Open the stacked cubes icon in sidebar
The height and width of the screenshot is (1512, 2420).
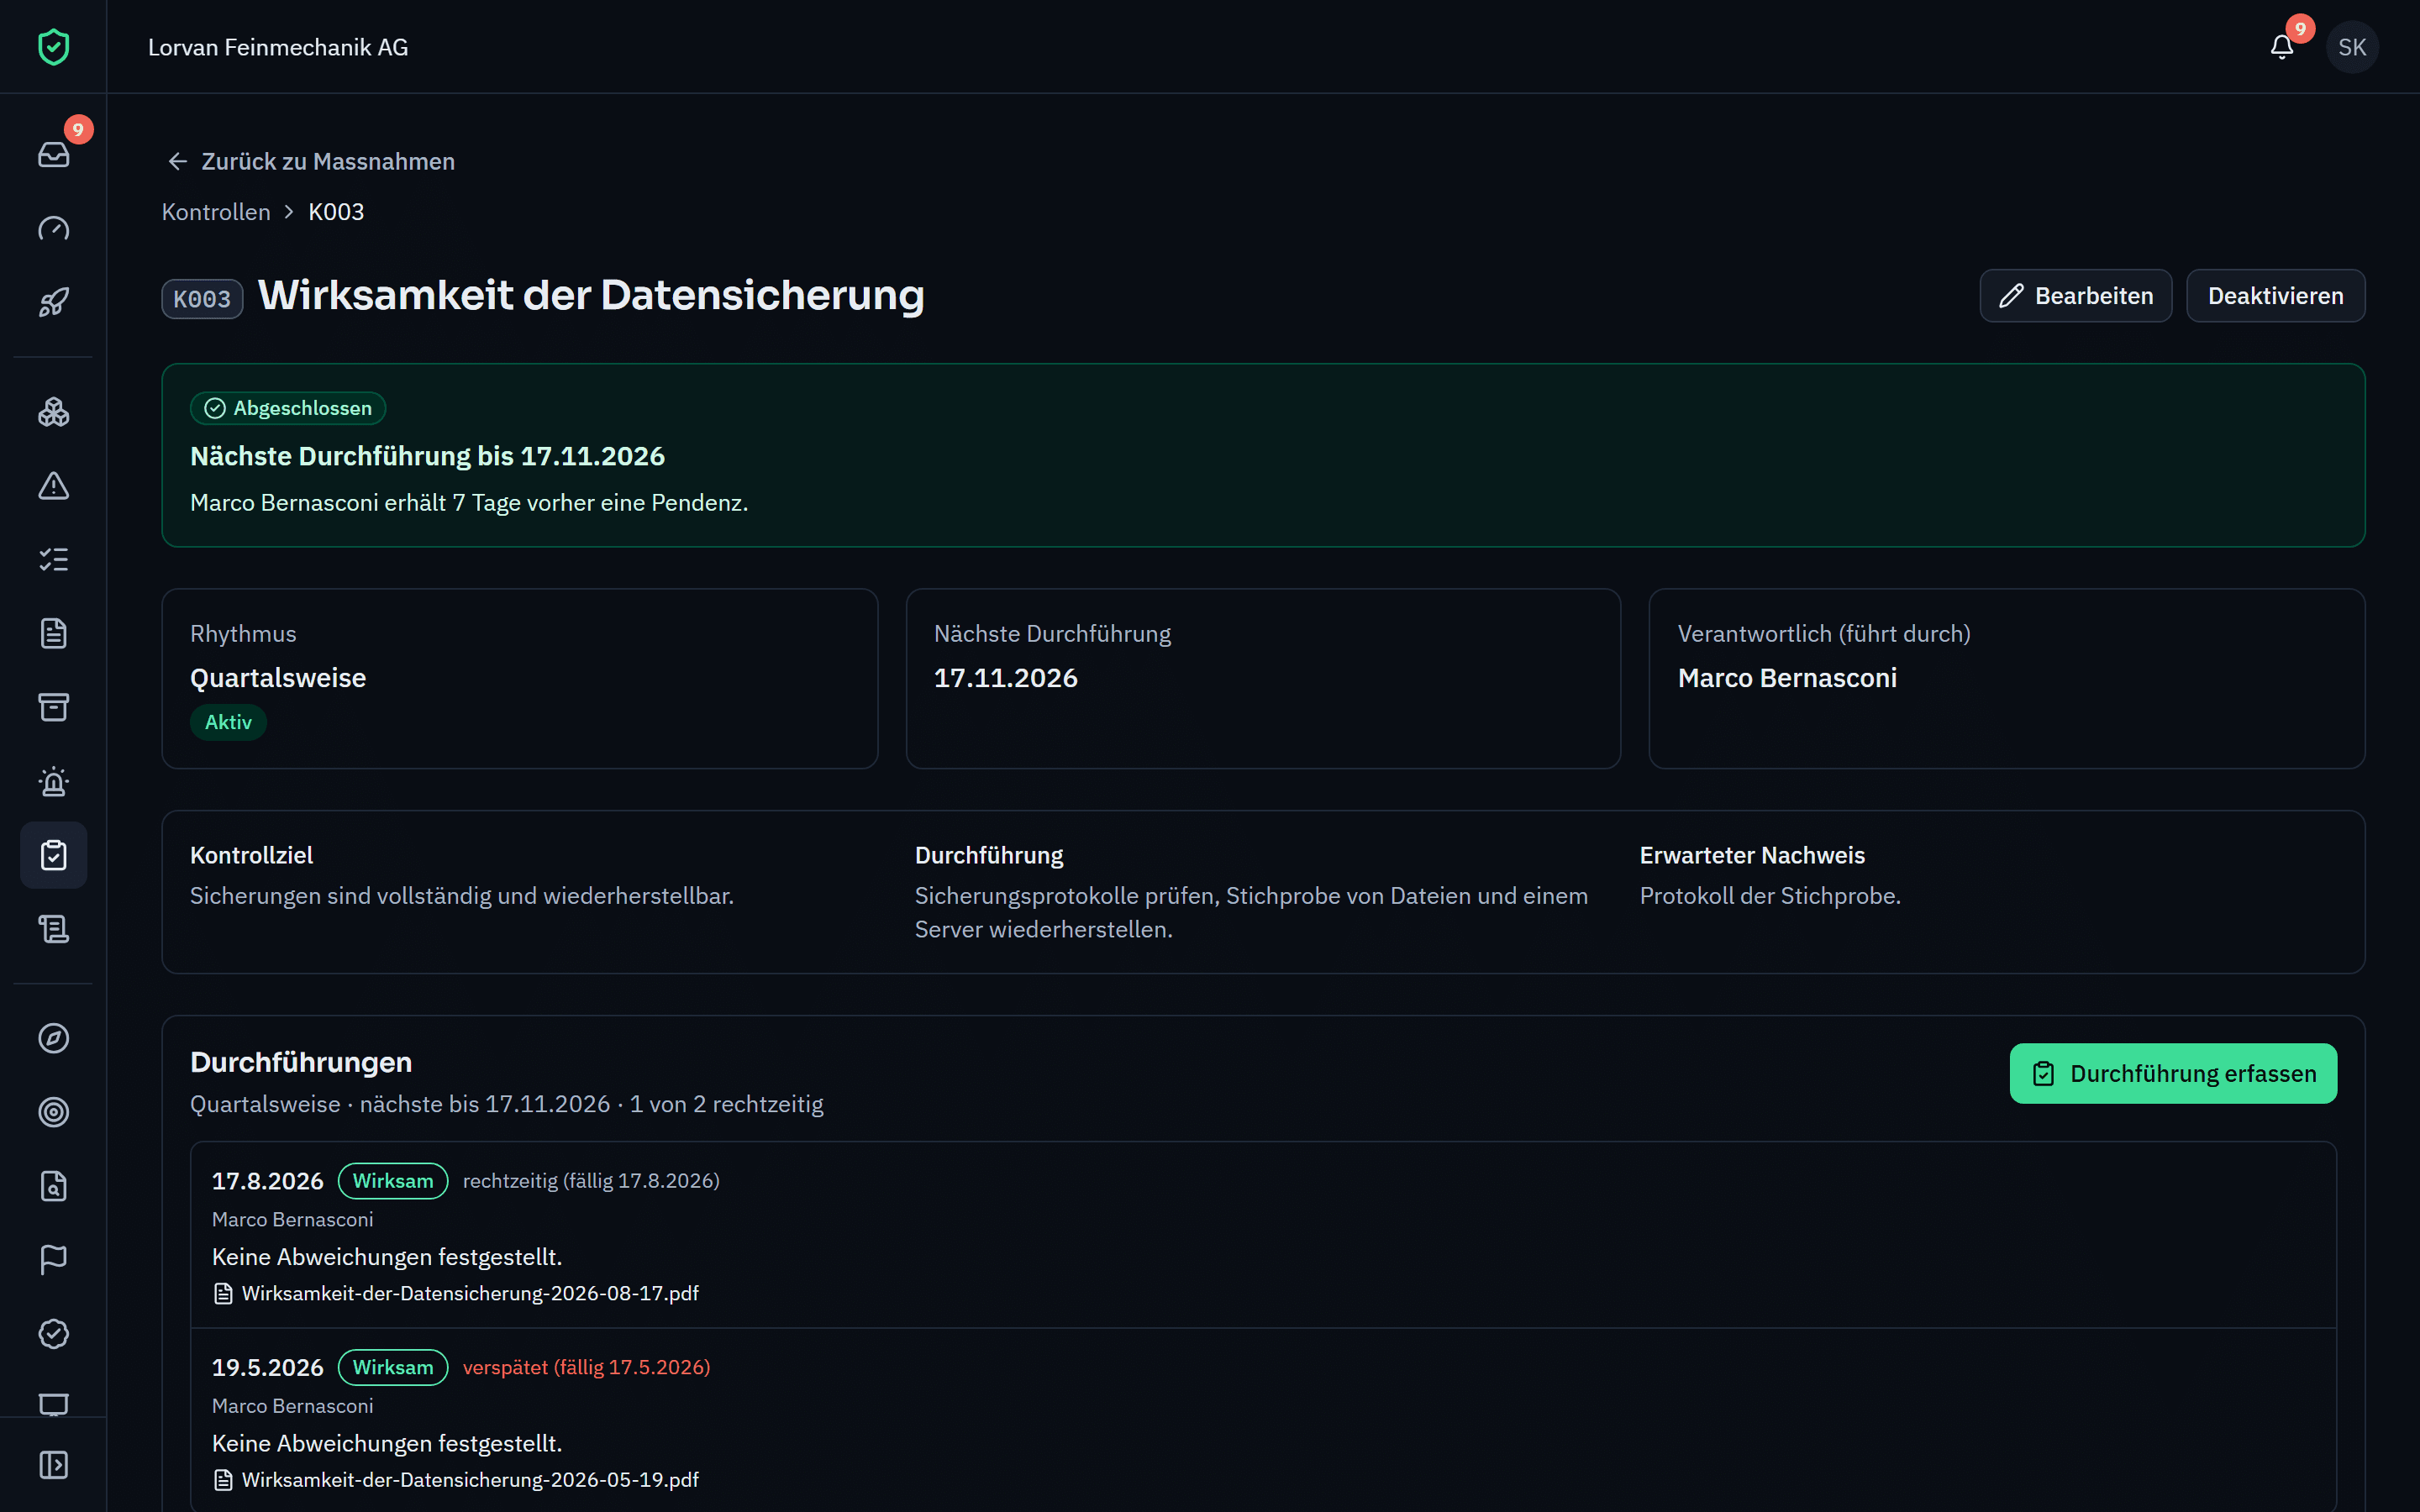[53, 412]
